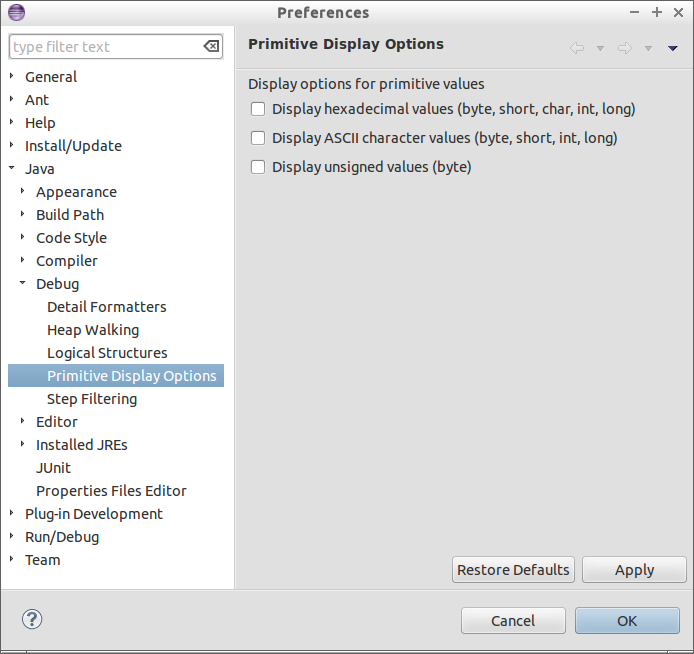Viewport: 694px width, 654px height.
Task: Open the forward history dropdown arrow
Action: pos(648,48)
